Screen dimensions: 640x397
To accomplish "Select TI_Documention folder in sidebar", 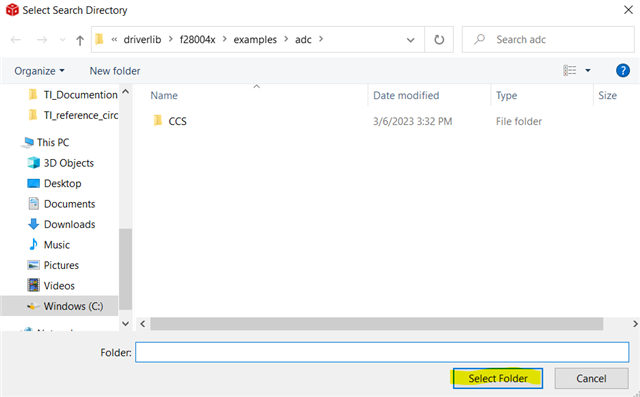I will click(81, 95).
